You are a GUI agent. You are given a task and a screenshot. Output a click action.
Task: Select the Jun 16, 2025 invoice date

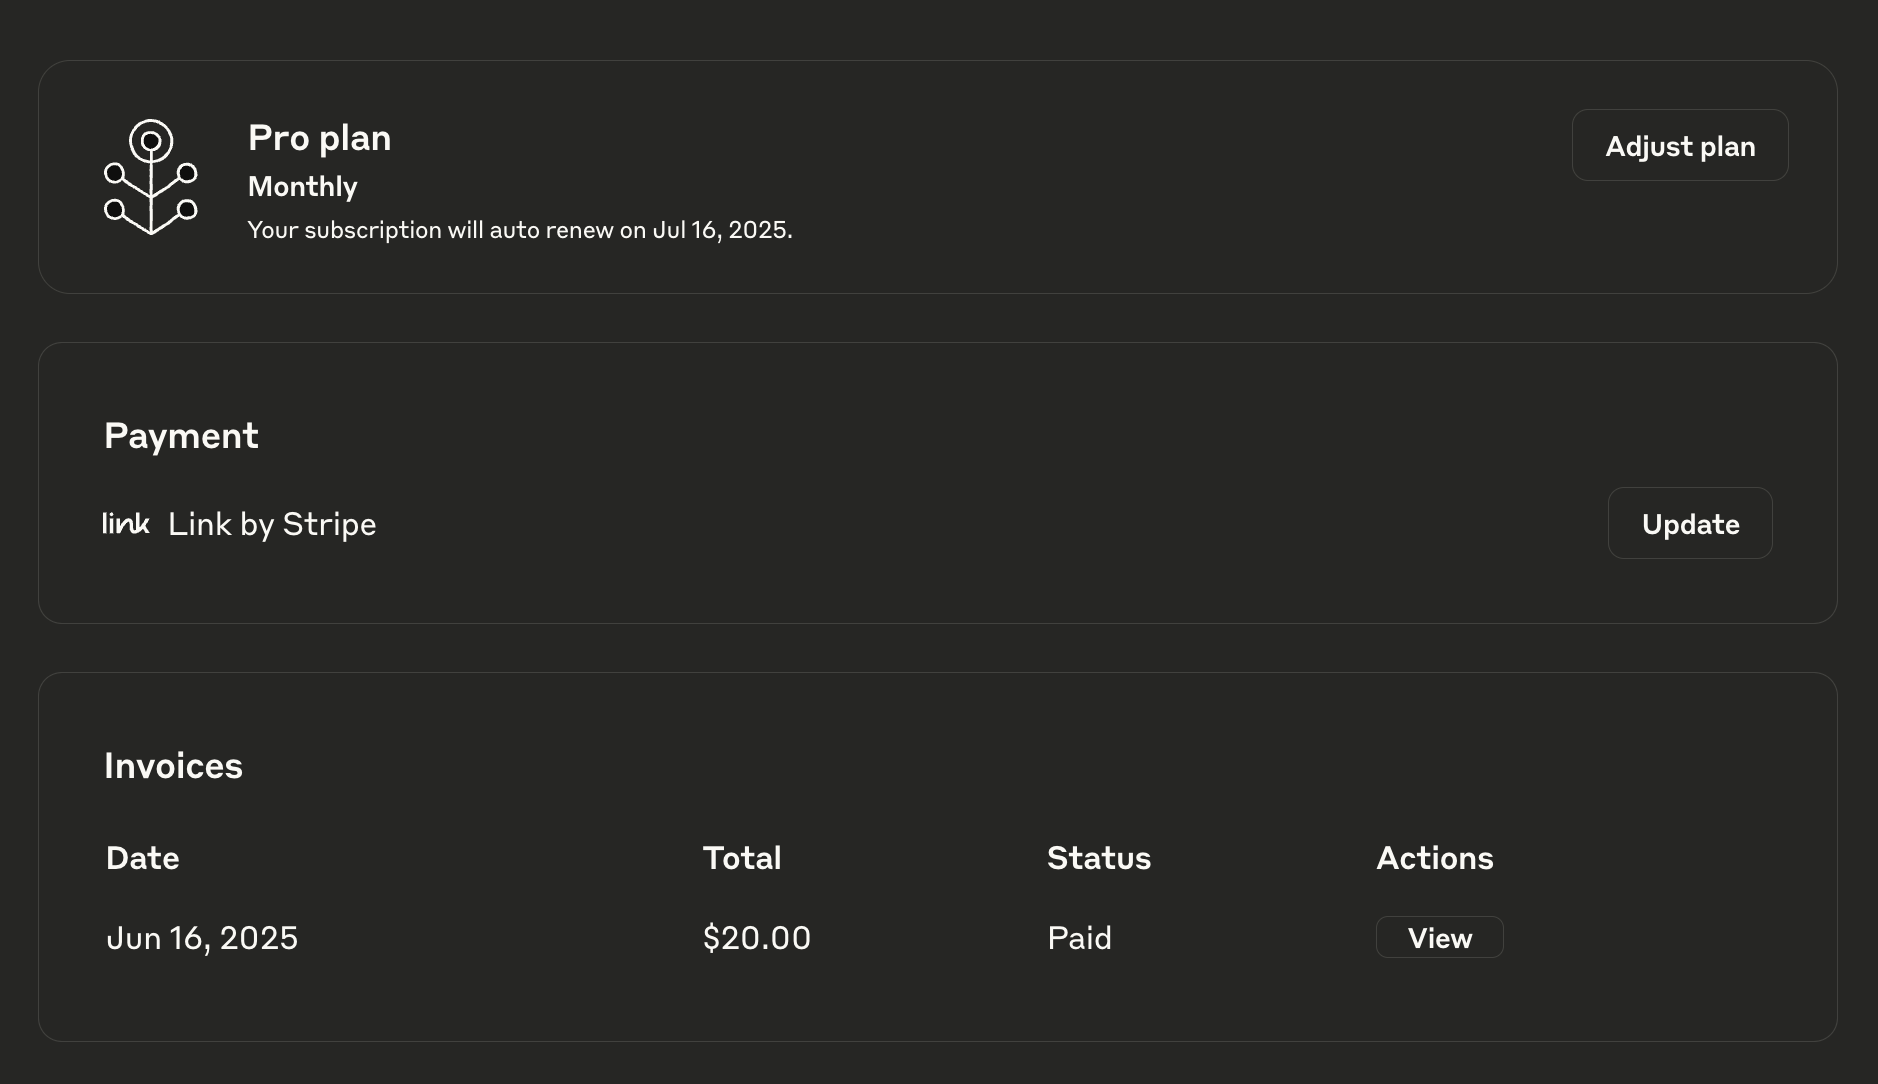point(202,938)
